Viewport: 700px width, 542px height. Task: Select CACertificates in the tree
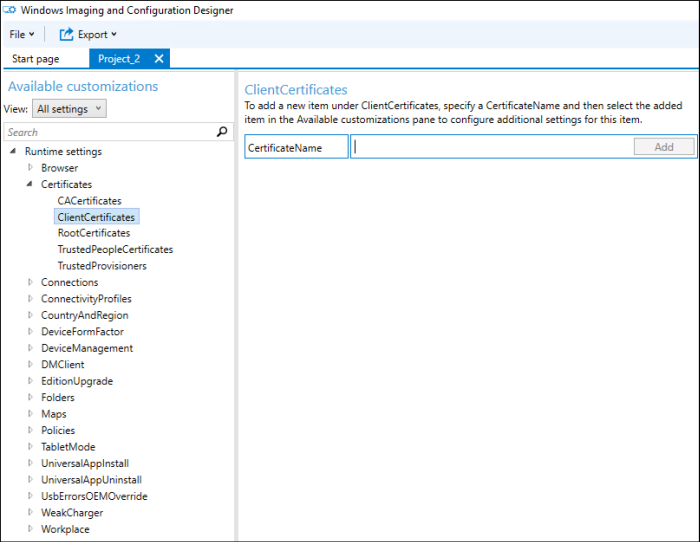pos(89,201)
